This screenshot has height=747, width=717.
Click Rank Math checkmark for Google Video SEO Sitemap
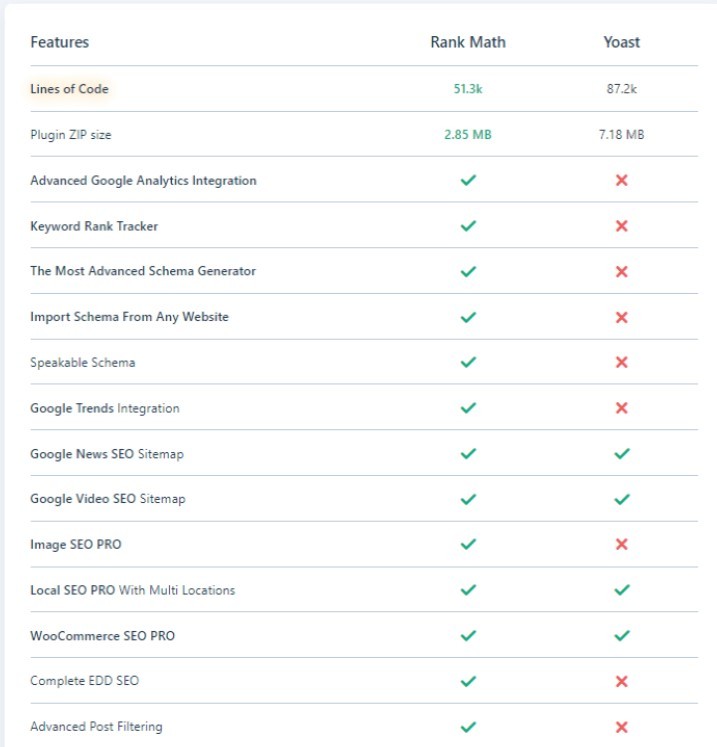coord(468,499)
